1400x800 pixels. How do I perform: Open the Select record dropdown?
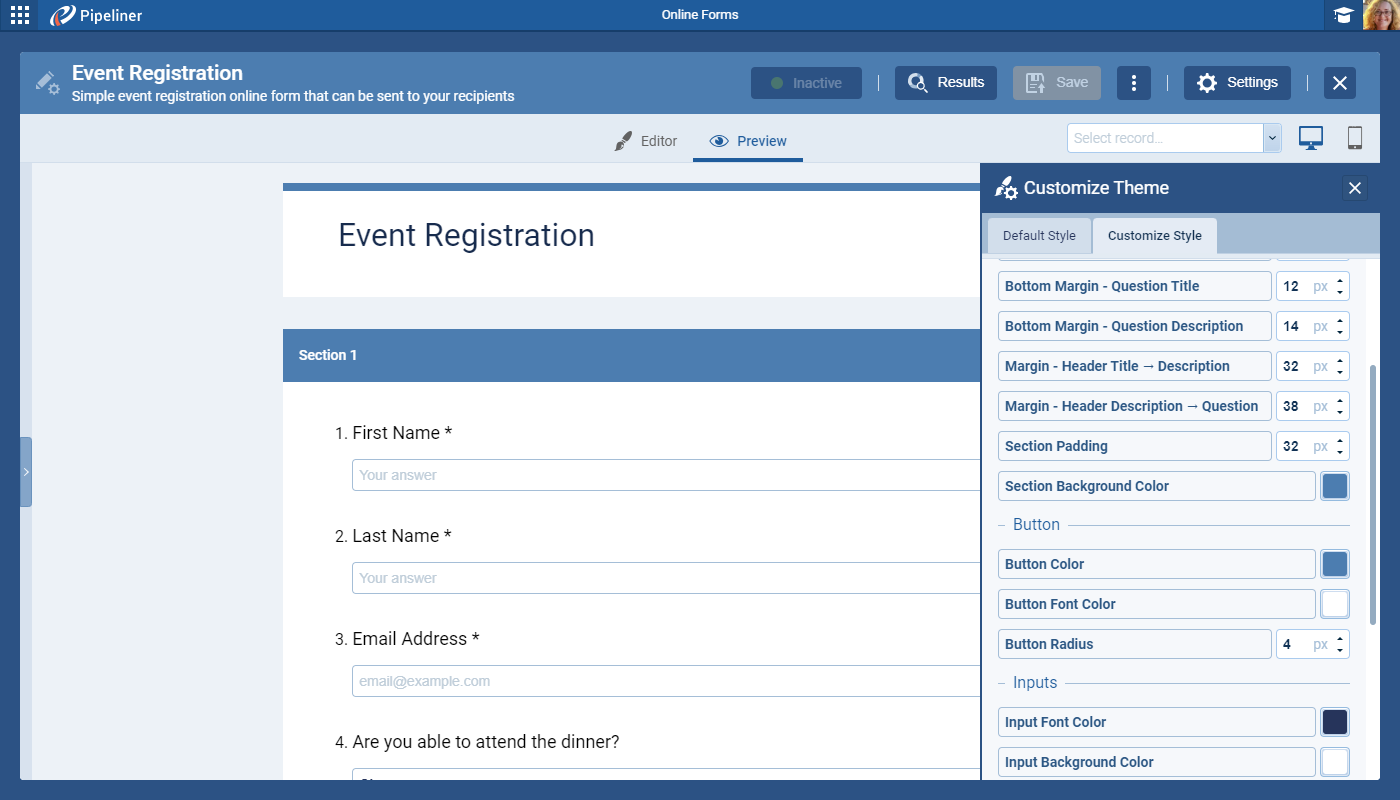coord(1273,138)
